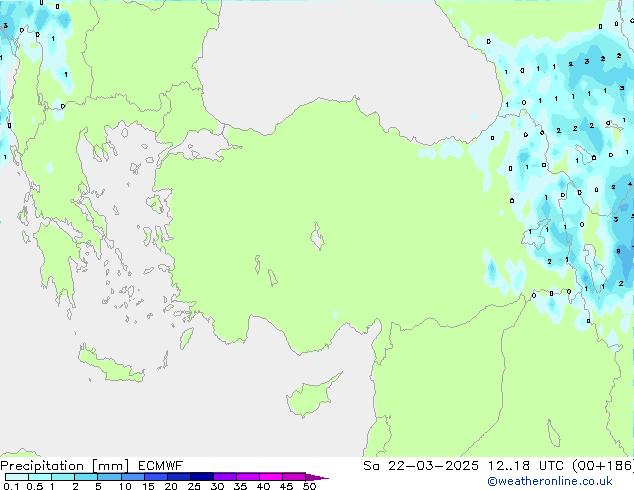Click the '50' legend value
634x490 pixels.
pyautogui.click(x=309, y=486)
